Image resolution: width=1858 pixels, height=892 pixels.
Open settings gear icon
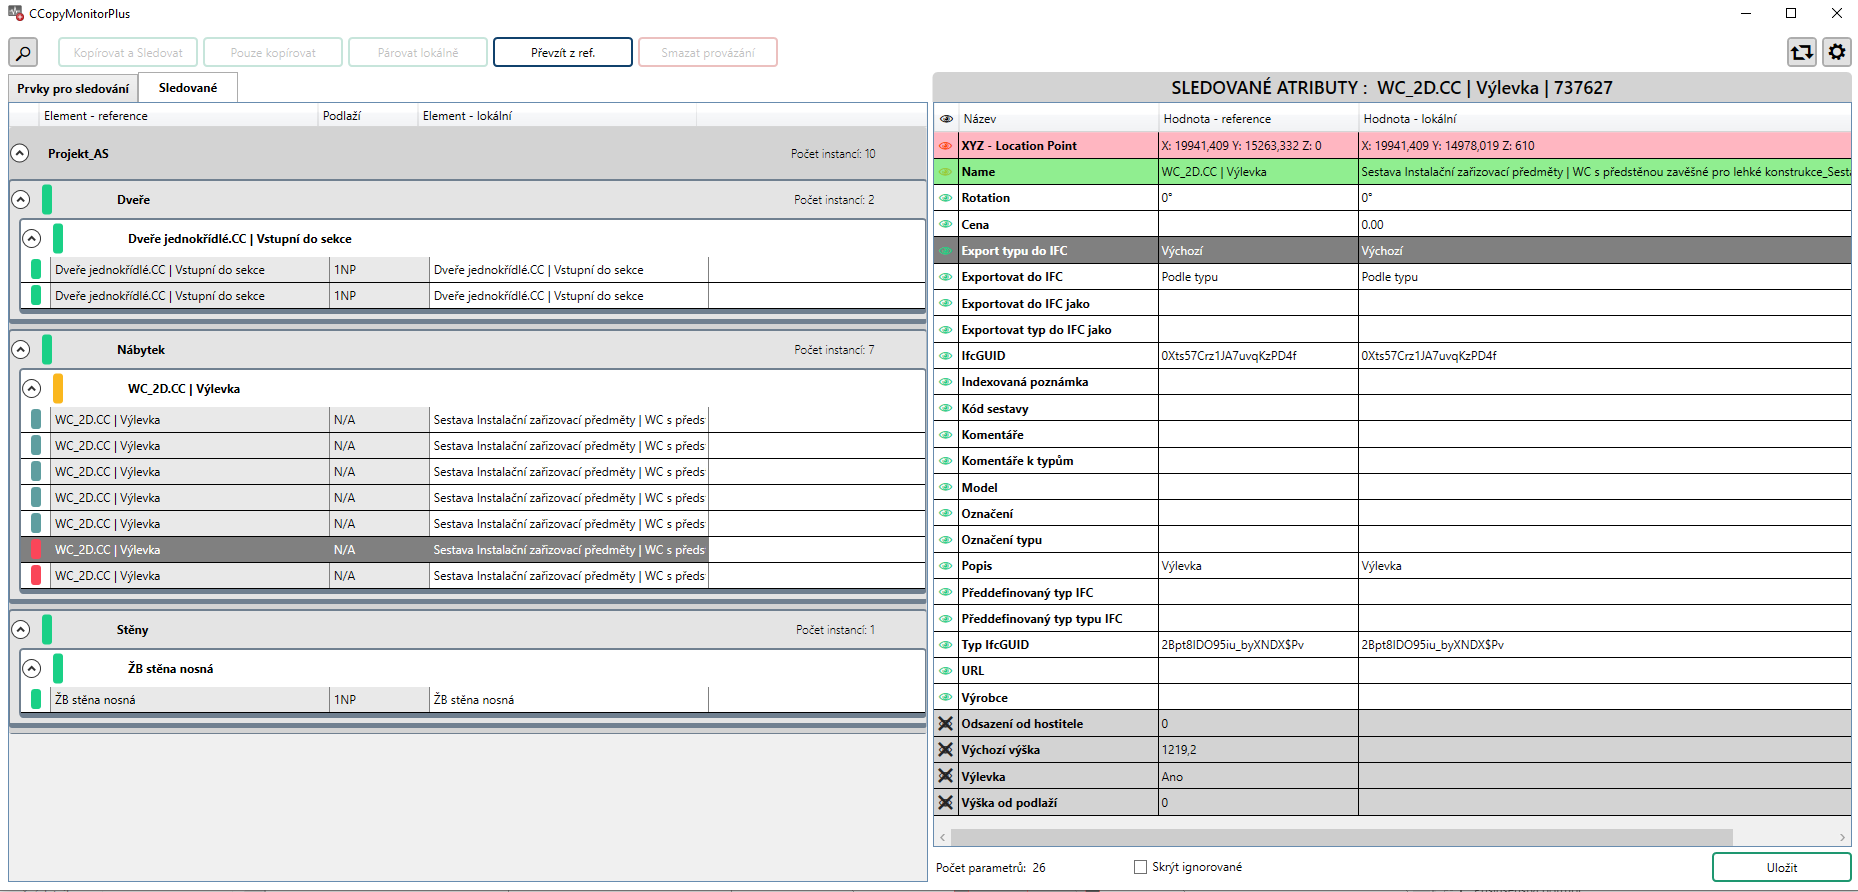click(1837, 52)
